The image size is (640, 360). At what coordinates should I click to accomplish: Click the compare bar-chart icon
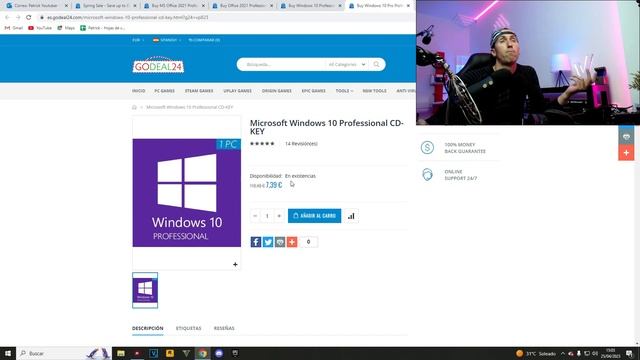[x=351, y=216]
